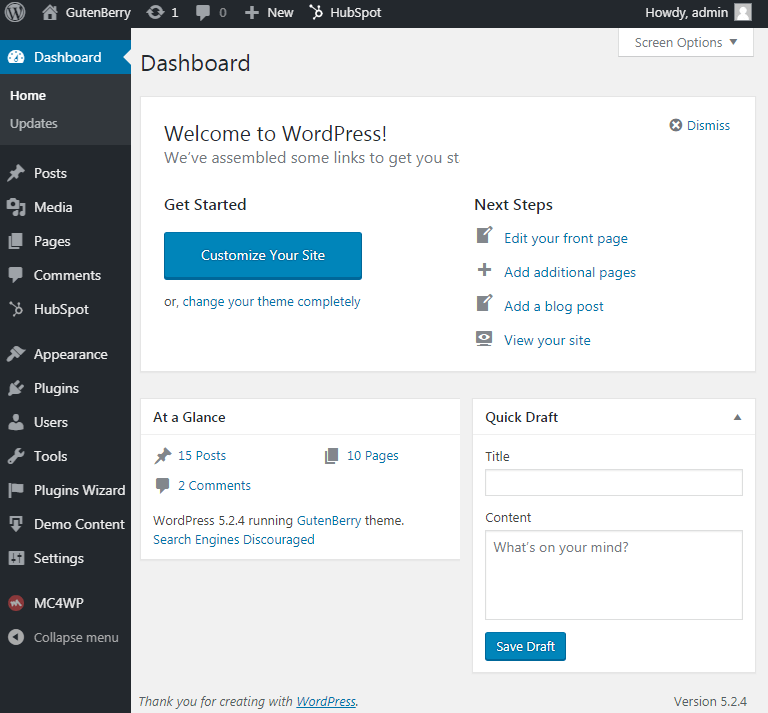
Task: Click the Media icon in sidebar
Action: [16, 207]
